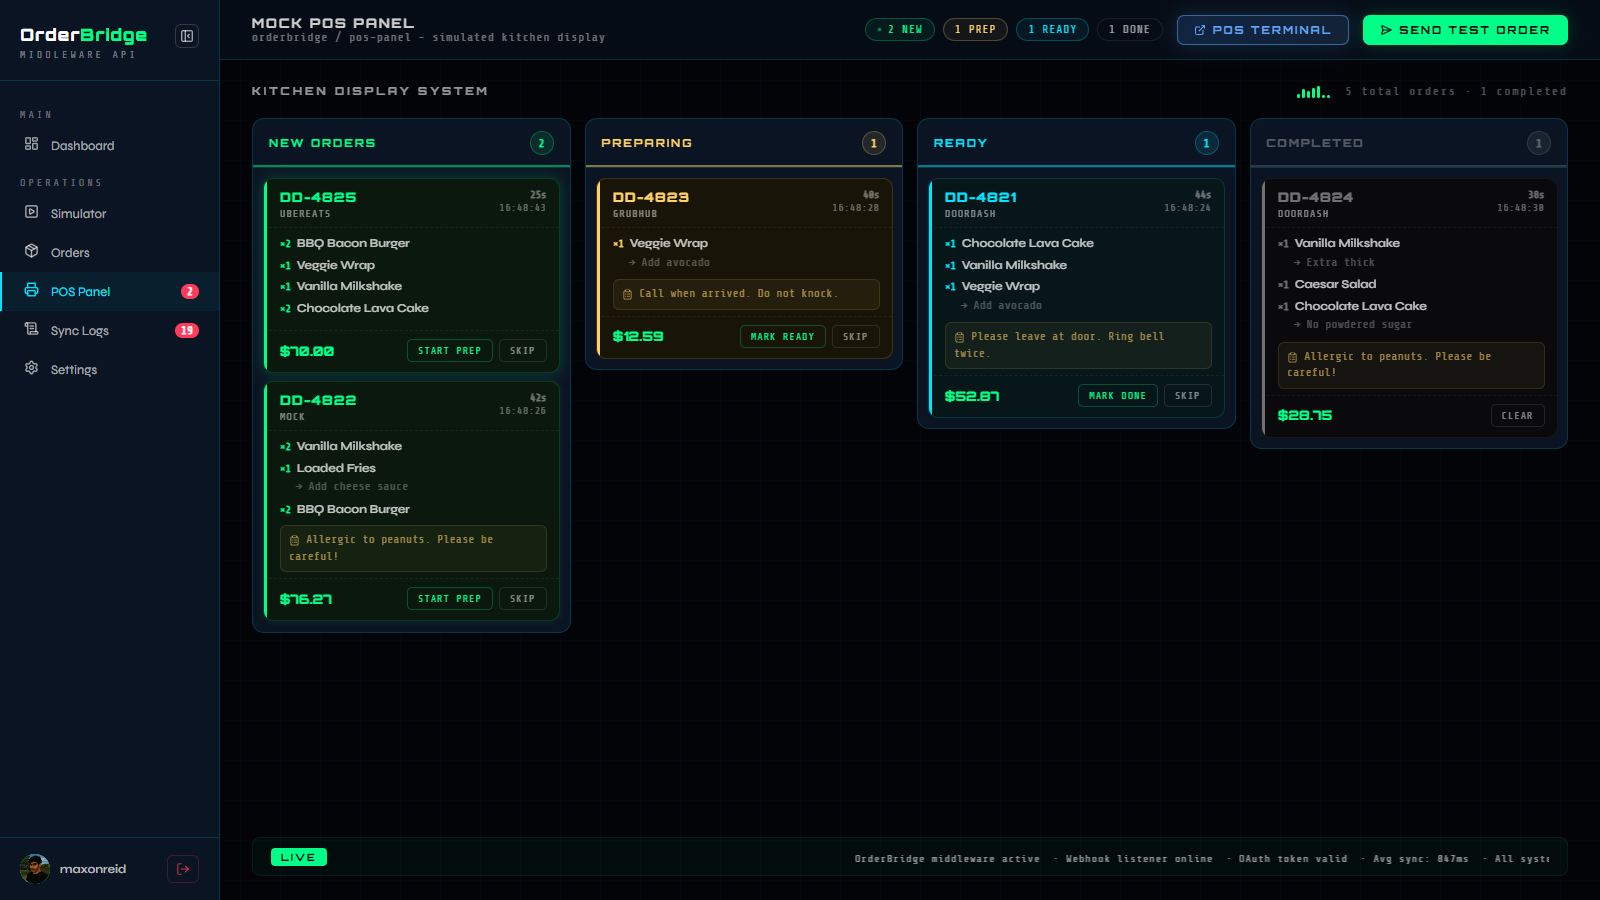Click the Orders cube icon

(32, 252)
